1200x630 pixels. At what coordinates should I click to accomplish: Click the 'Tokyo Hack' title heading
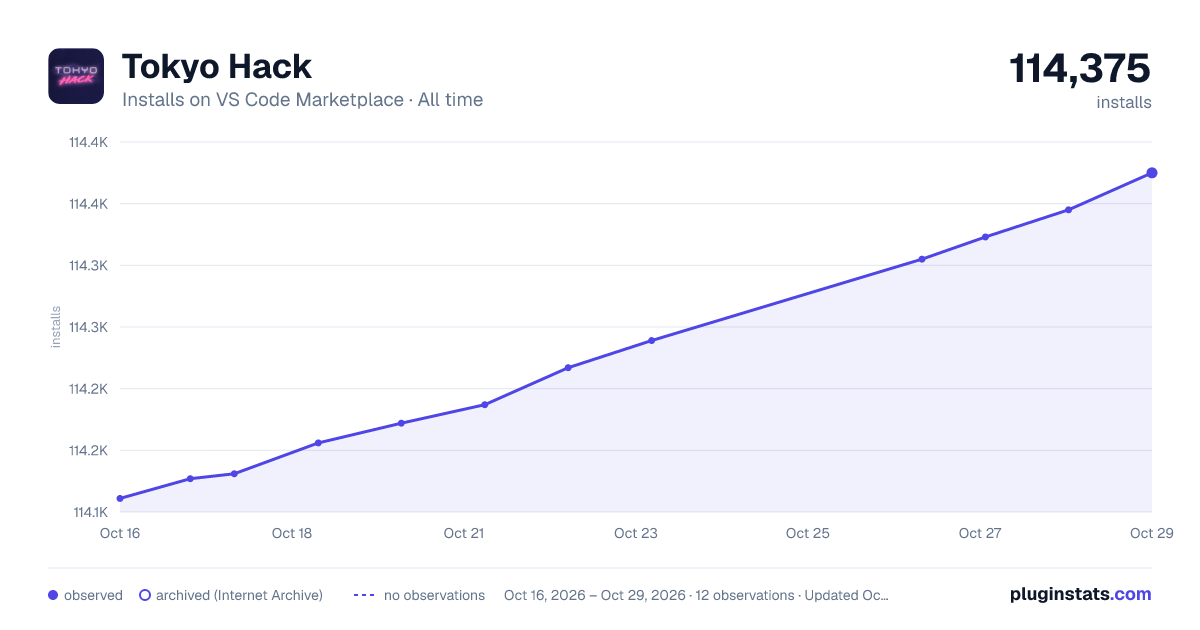coord(217,67)
